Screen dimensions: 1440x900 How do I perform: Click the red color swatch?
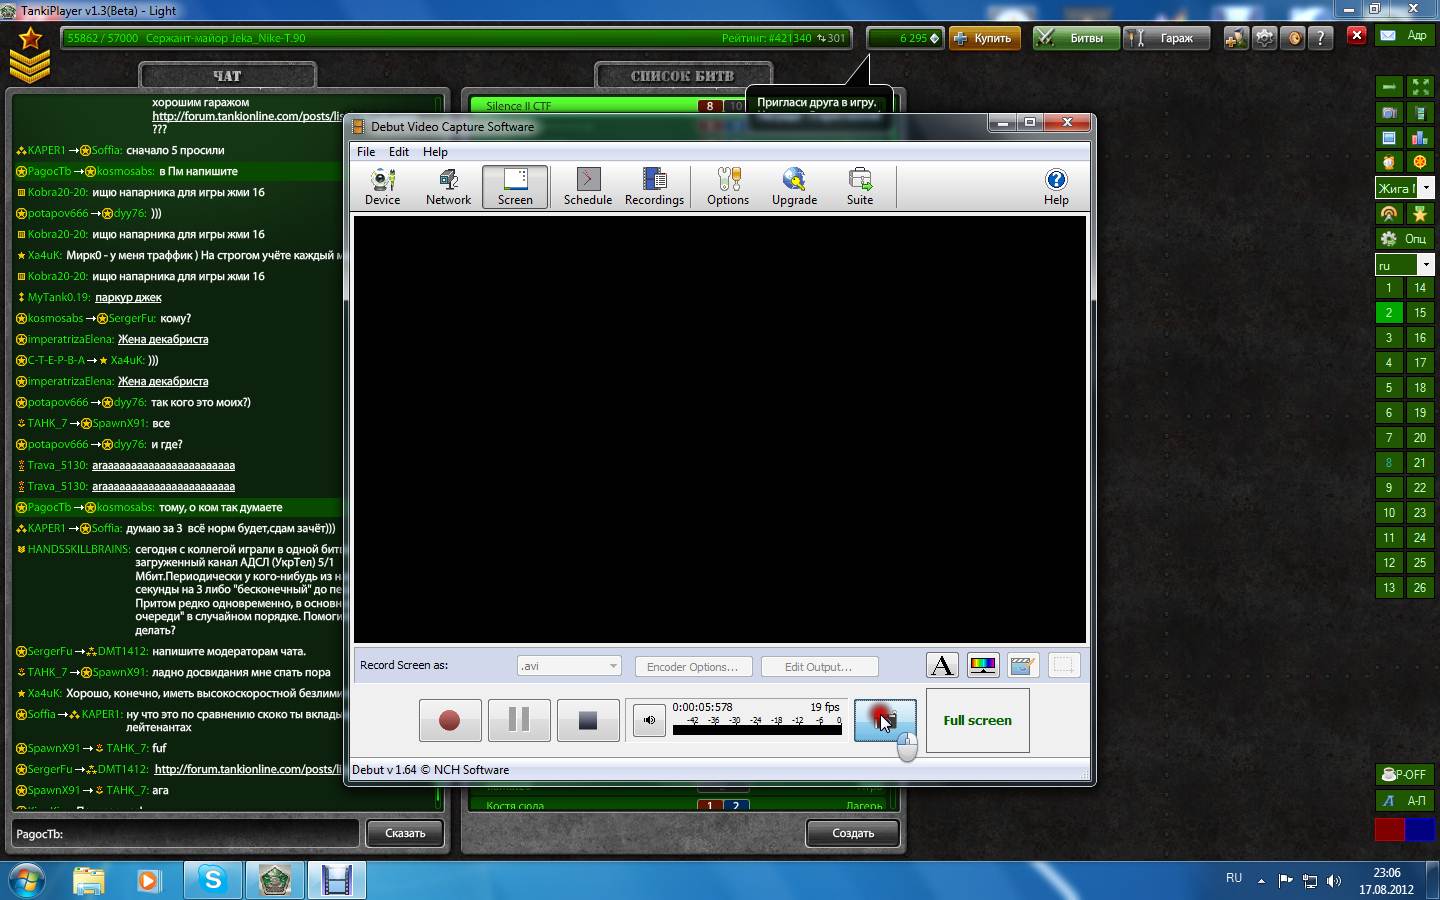point(1389,830)
